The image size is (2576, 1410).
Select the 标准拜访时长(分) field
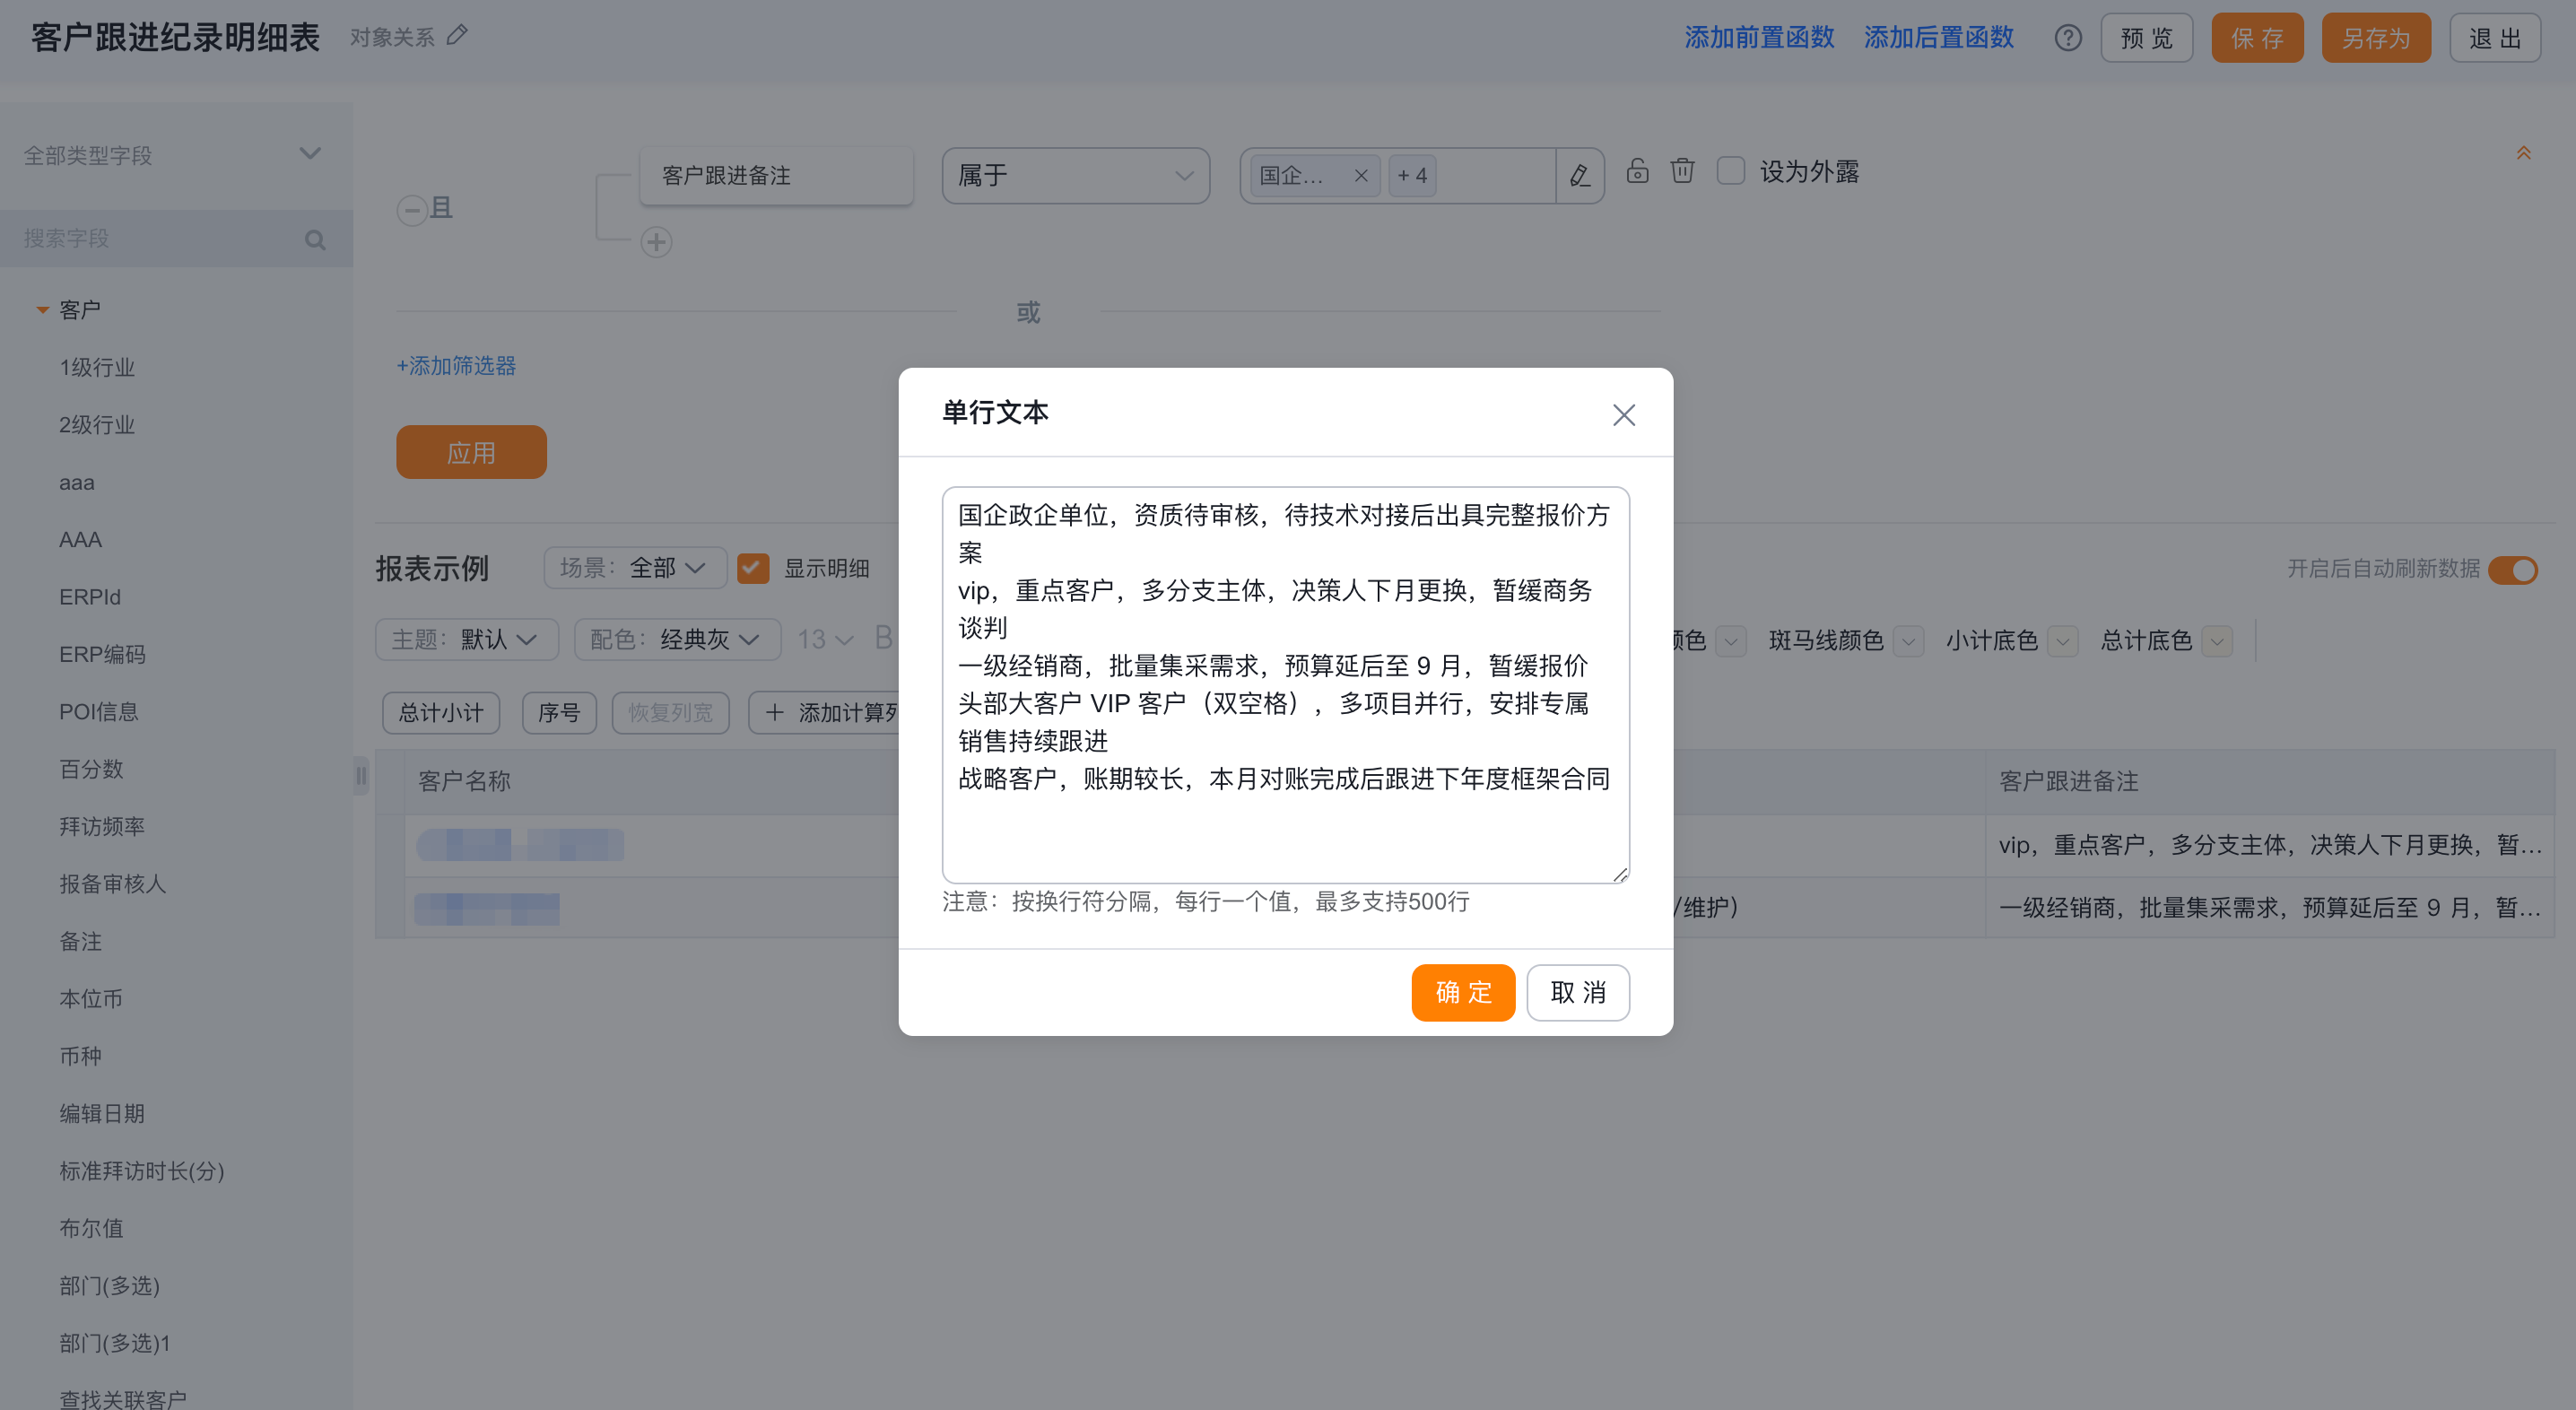click(x=141, y=1171)
